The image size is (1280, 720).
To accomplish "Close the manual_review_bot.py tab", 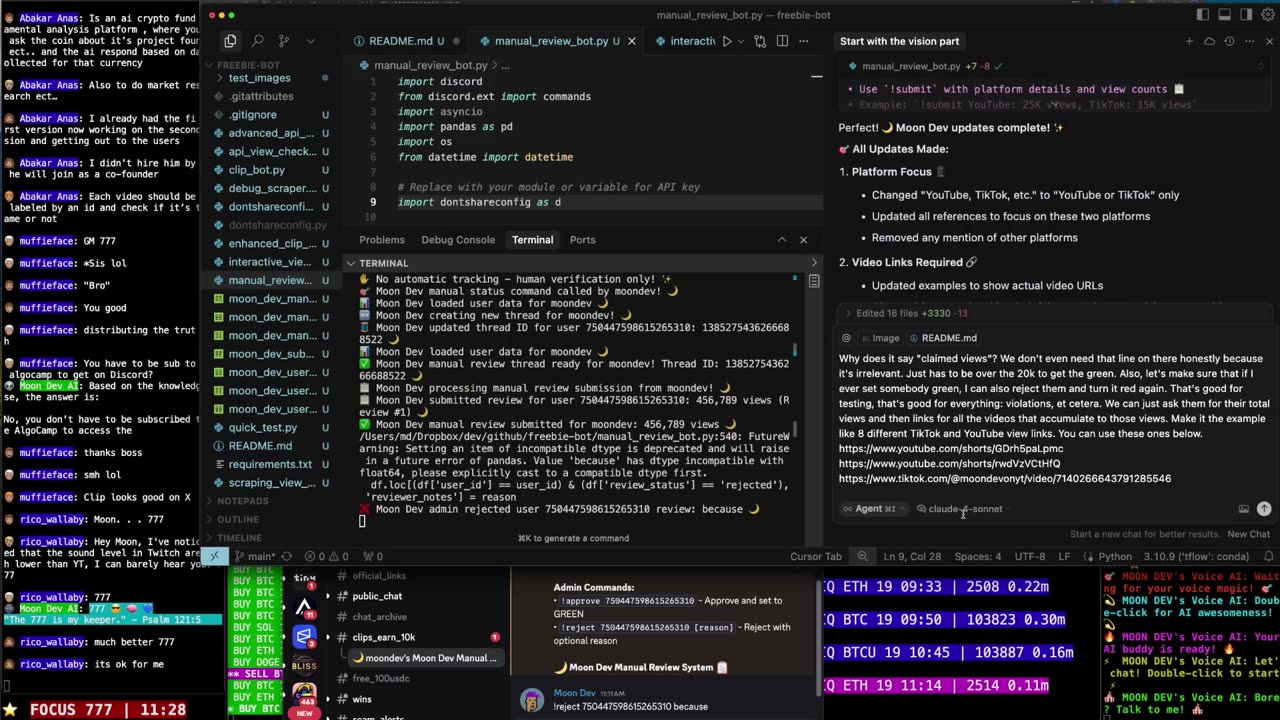I will (x=631, y=41).
